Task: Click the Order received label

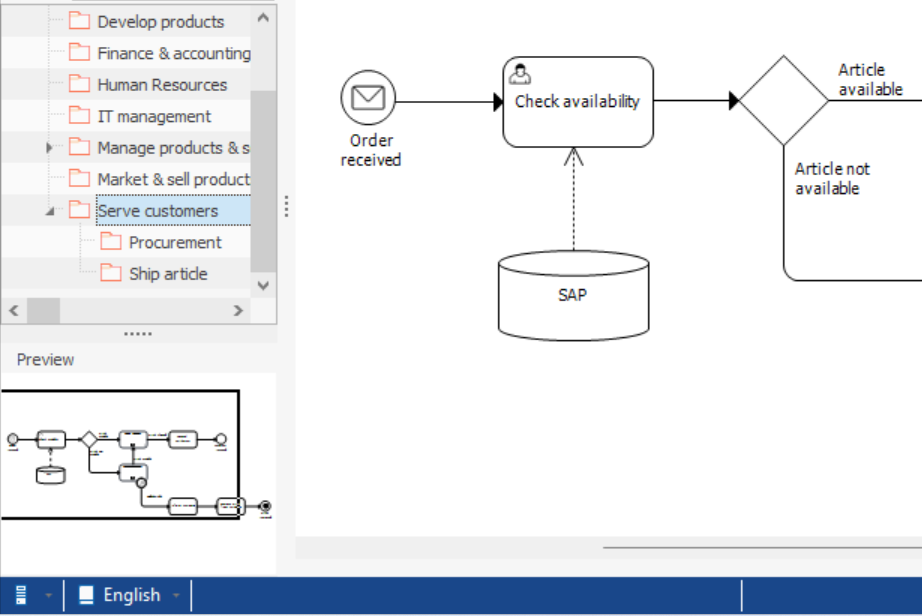Action: point(370,150)
